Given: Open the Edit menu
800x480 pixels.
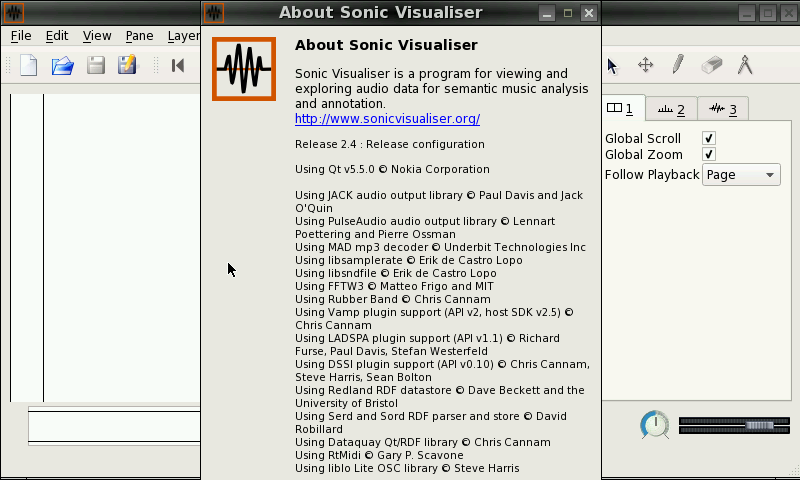Looking at the screenshot, I should 57,36.
